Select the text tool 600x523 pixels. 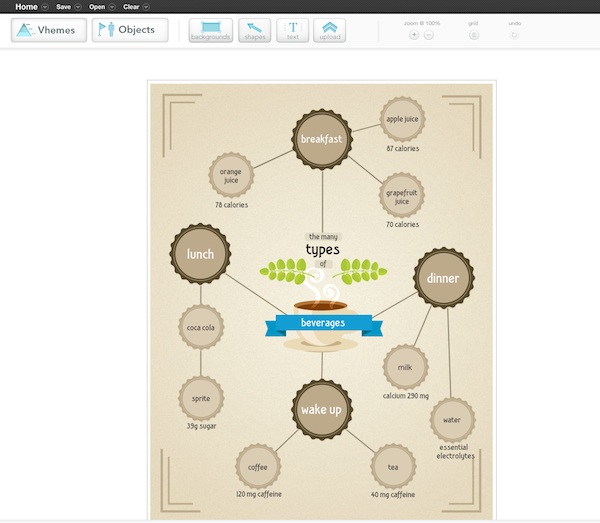292,30
